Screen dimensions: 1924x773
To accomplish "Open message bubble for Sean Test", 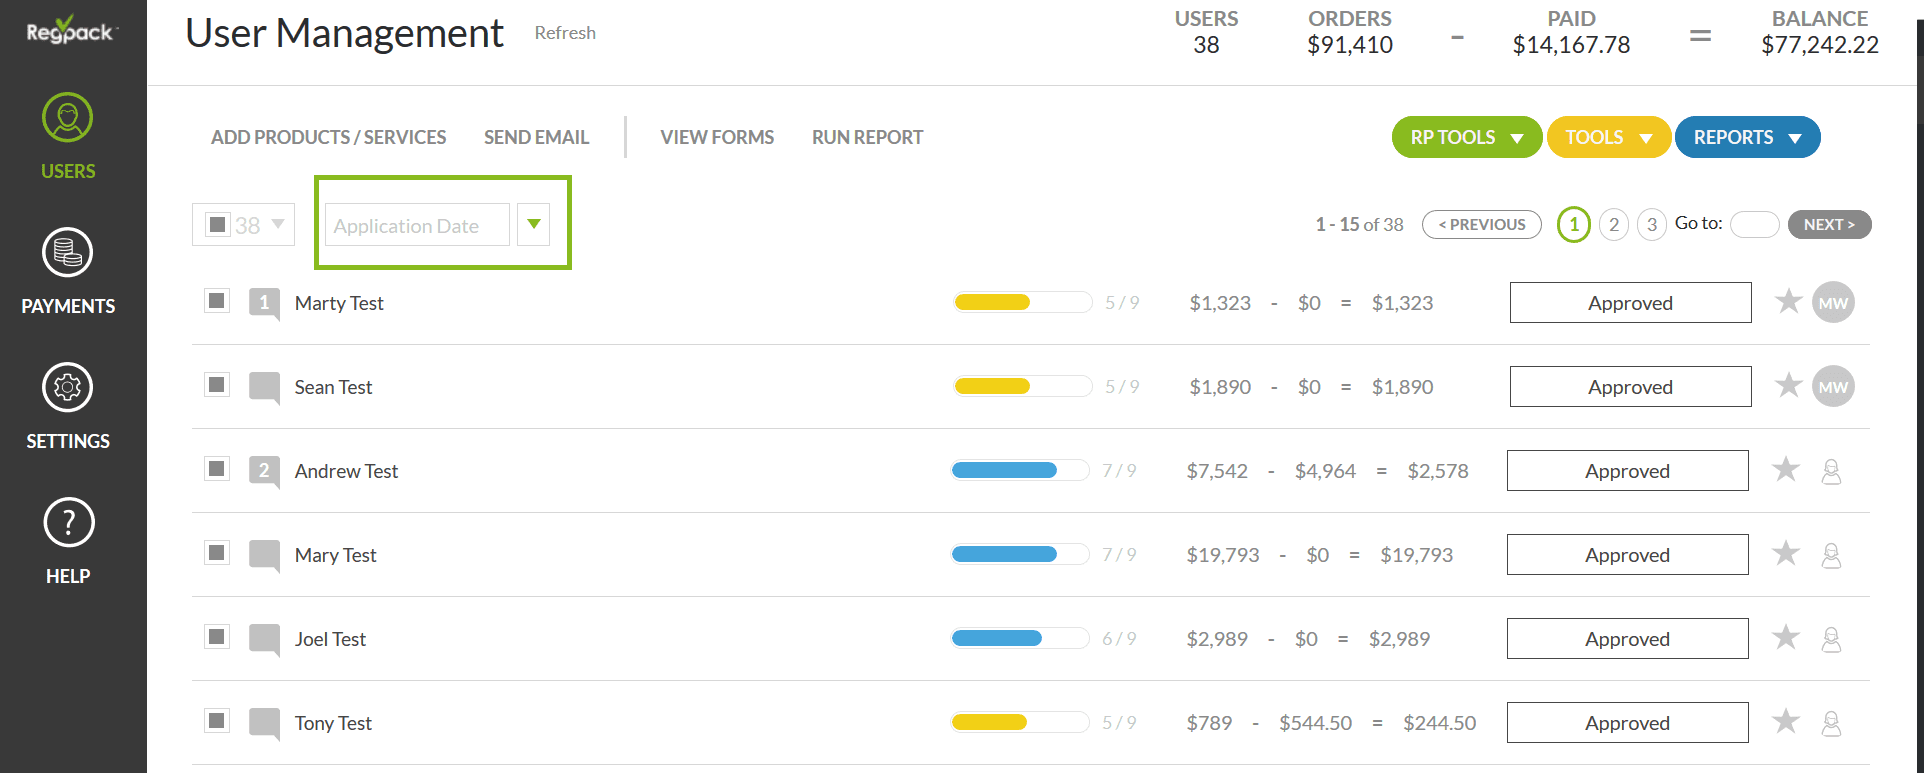I will point(264,387).
